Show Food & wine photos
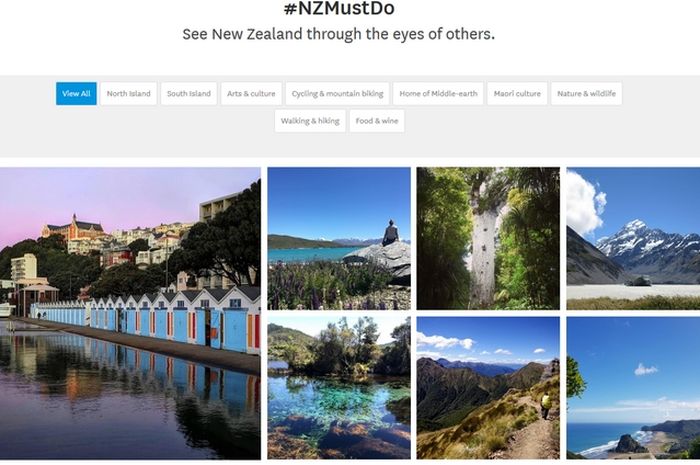Image resolution: width=700 pixels, height=465 pixels. pyautogui.click(x=377, y=121)
